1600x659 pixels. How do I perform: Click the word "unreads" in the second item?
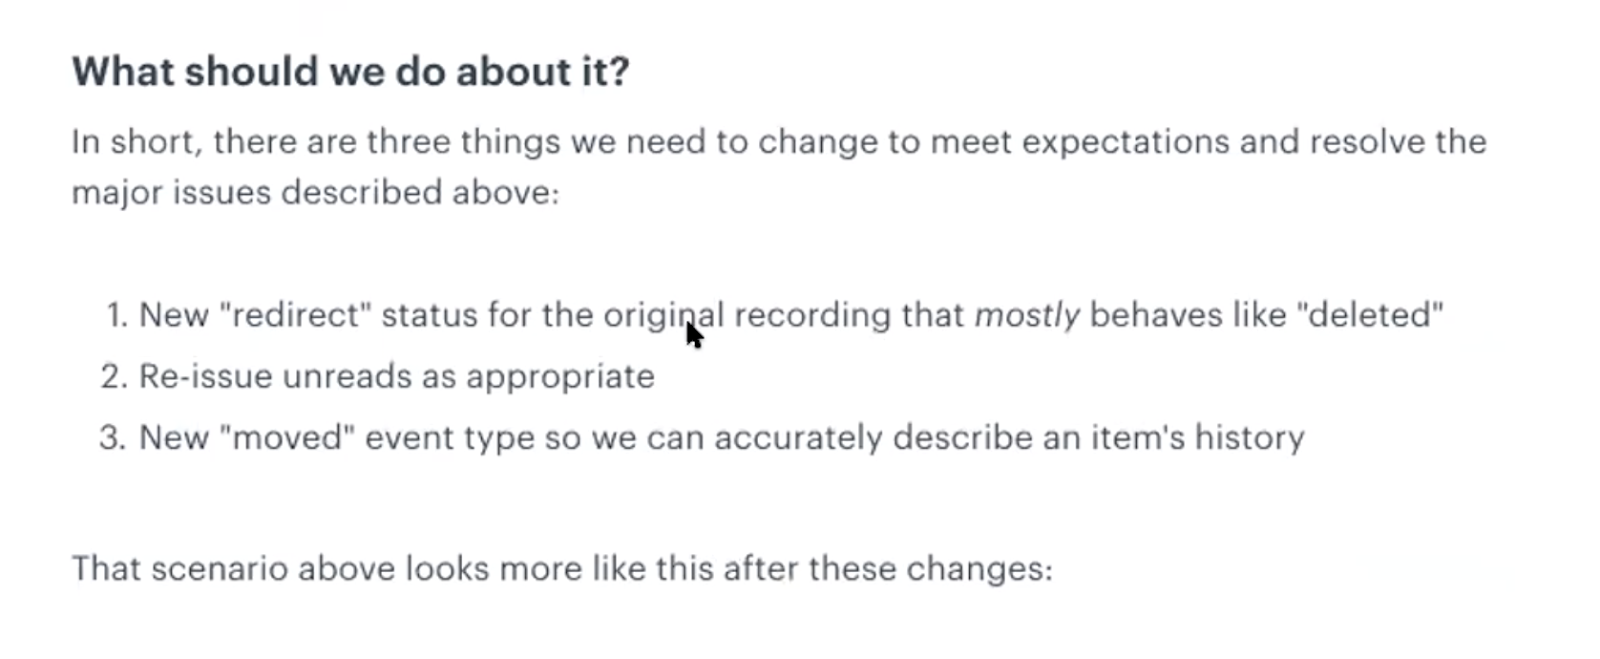coord(346,376)
